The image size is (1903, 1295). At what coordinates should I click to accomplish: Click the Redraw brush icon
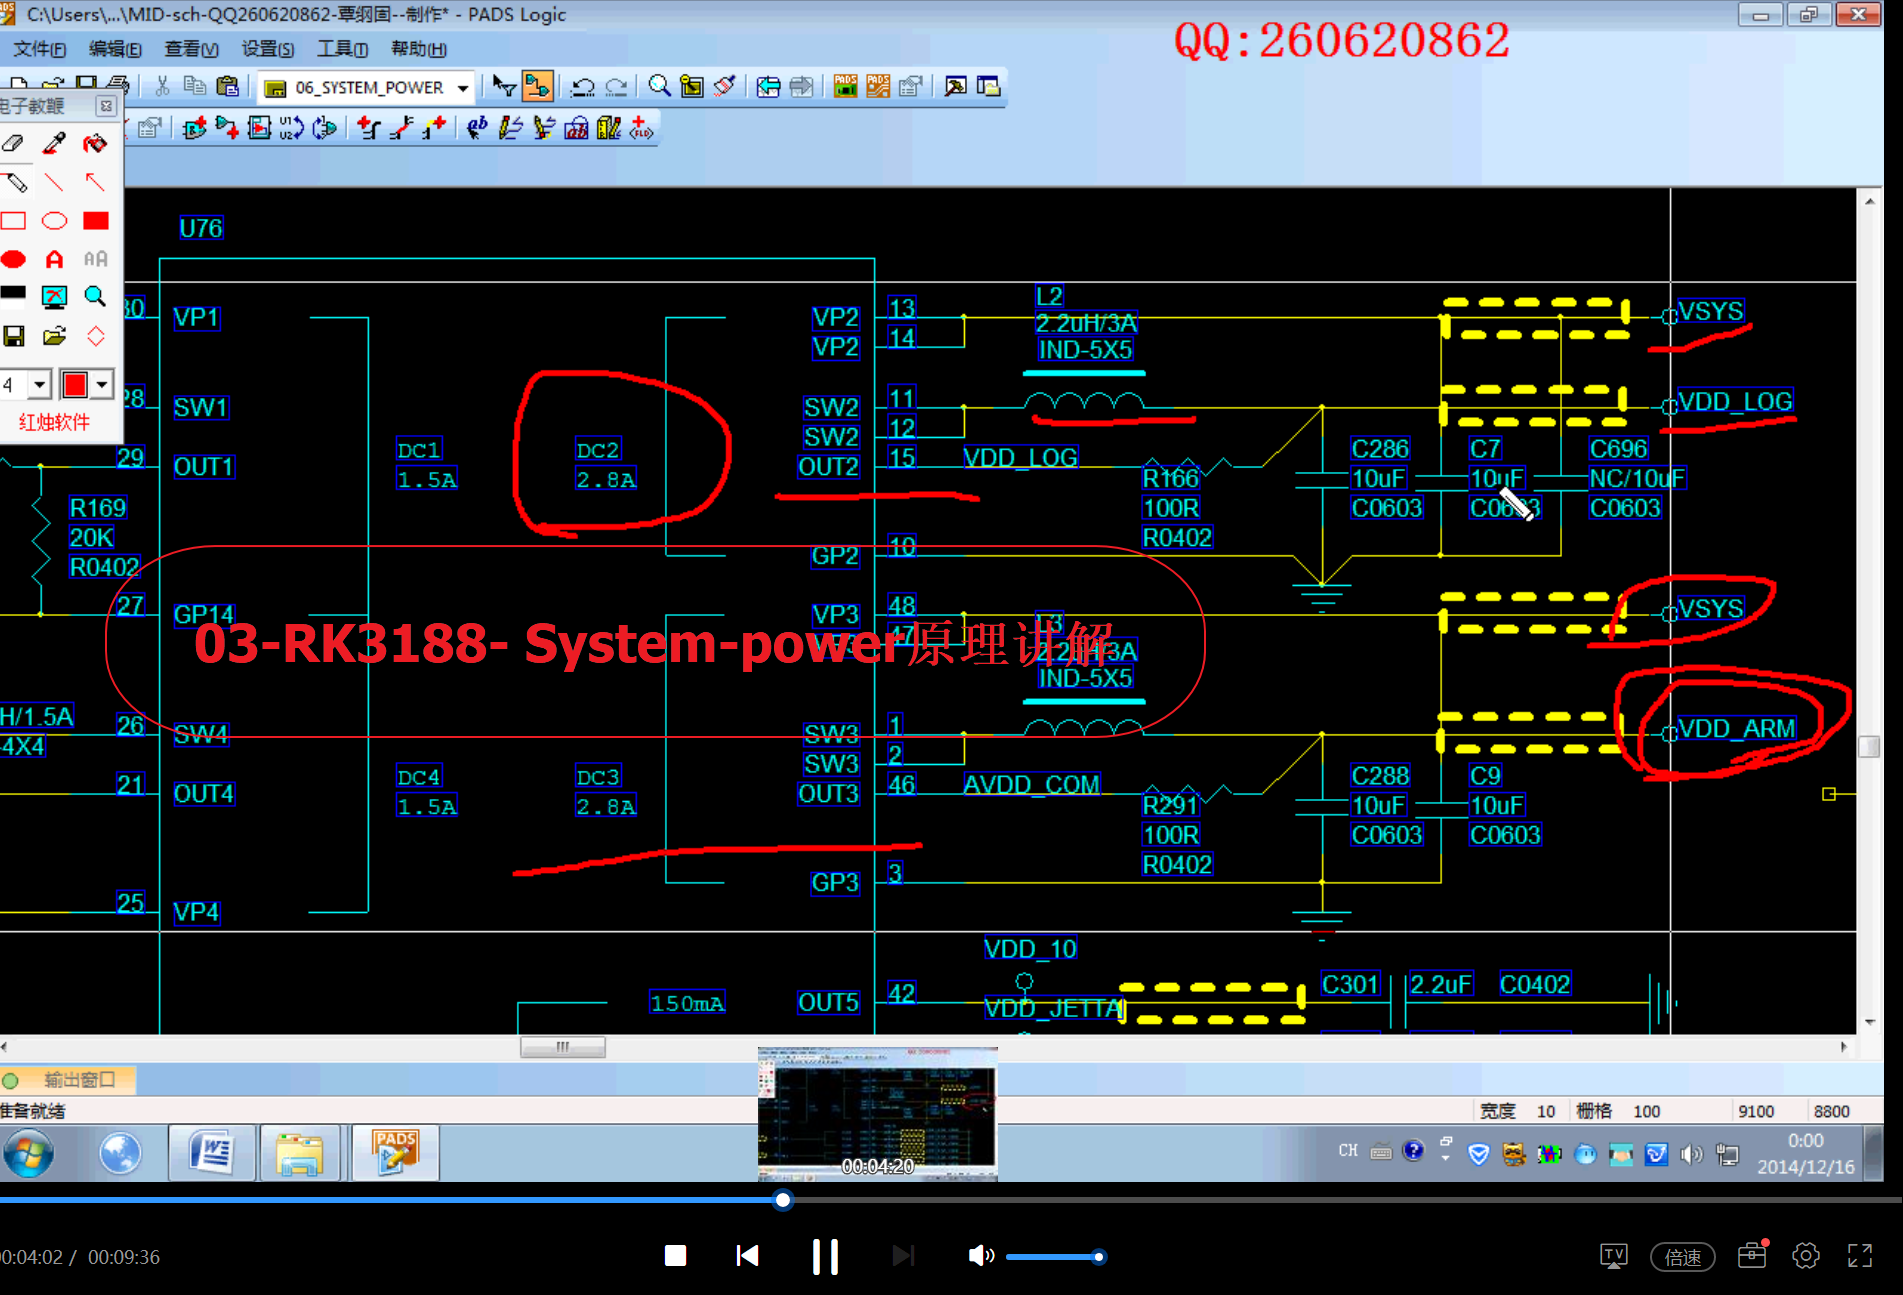[x=725, y=87]
